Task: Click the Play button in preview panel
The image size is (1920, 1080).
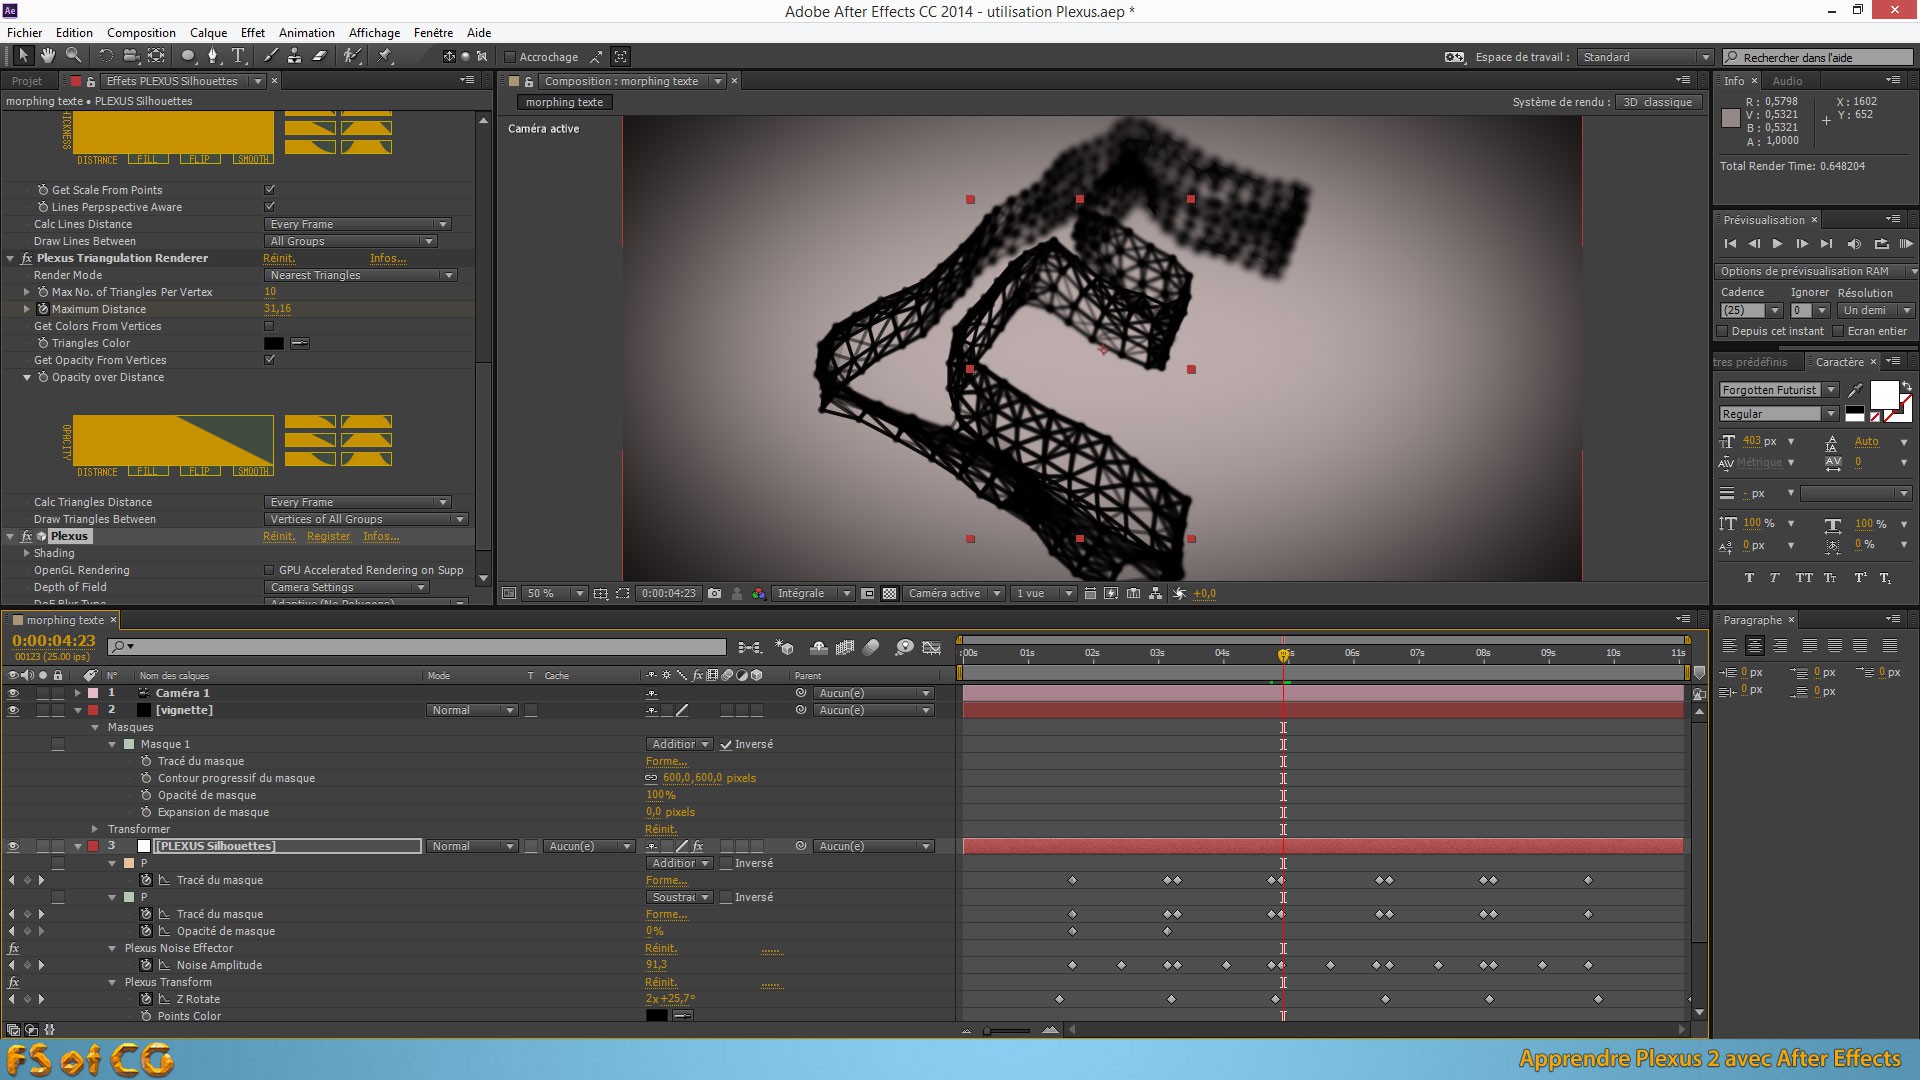Action: click(1778, 243)
